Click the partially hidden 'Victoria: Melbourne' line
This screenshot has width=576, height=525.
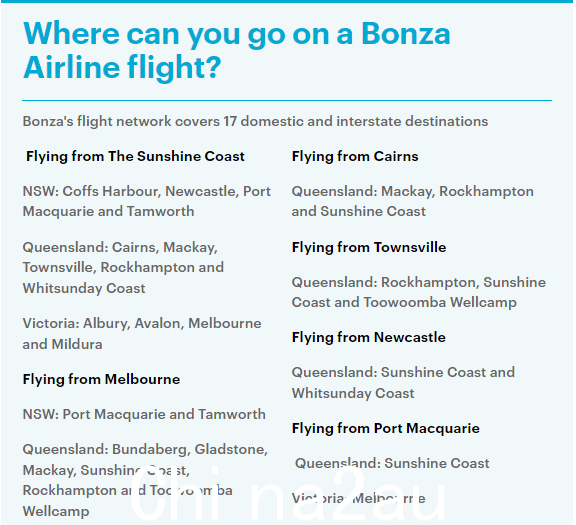[359, 499]
